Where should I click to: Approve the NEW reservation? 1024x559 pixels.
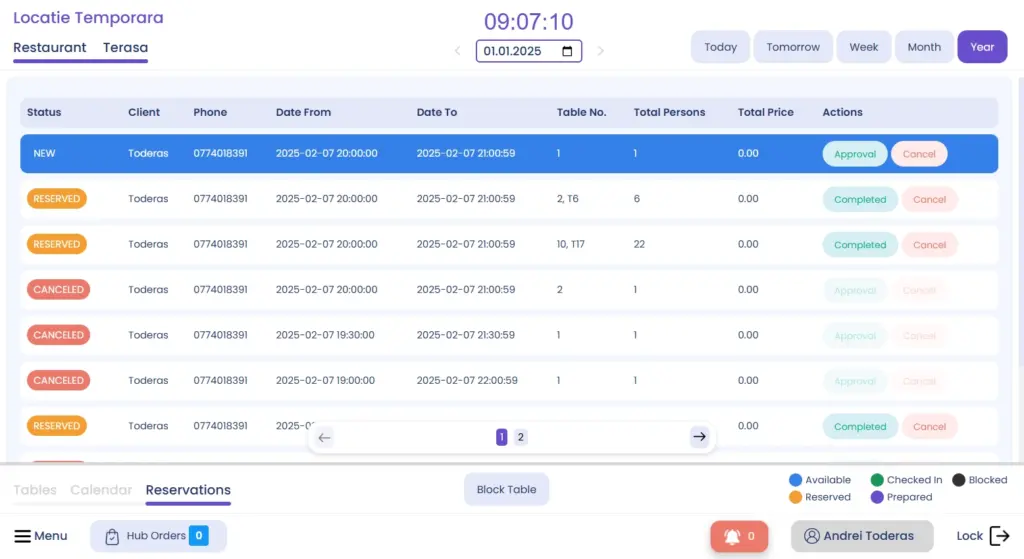[854, 154]
